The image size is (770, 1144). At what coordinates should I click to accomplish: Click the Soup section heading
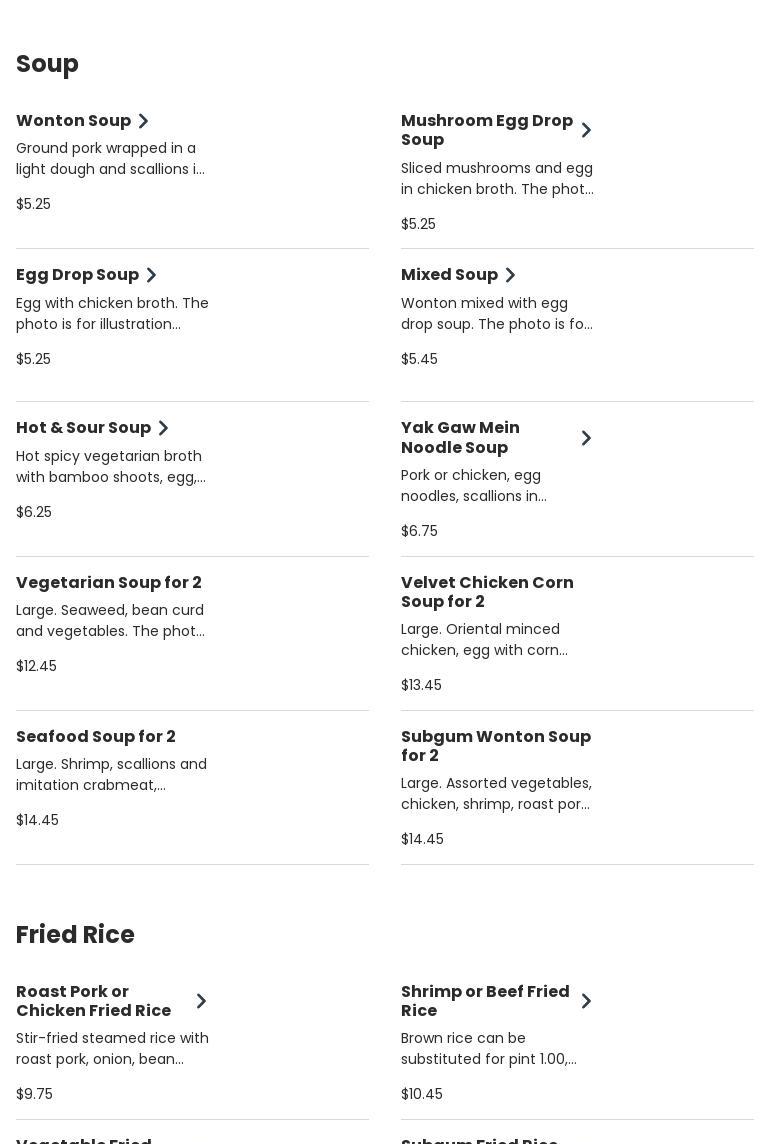pos(47,64)
